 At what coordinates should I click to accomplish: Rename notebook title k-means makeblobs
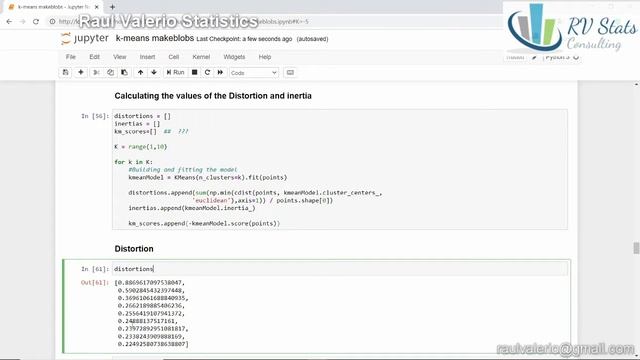(x=155, y=38)
